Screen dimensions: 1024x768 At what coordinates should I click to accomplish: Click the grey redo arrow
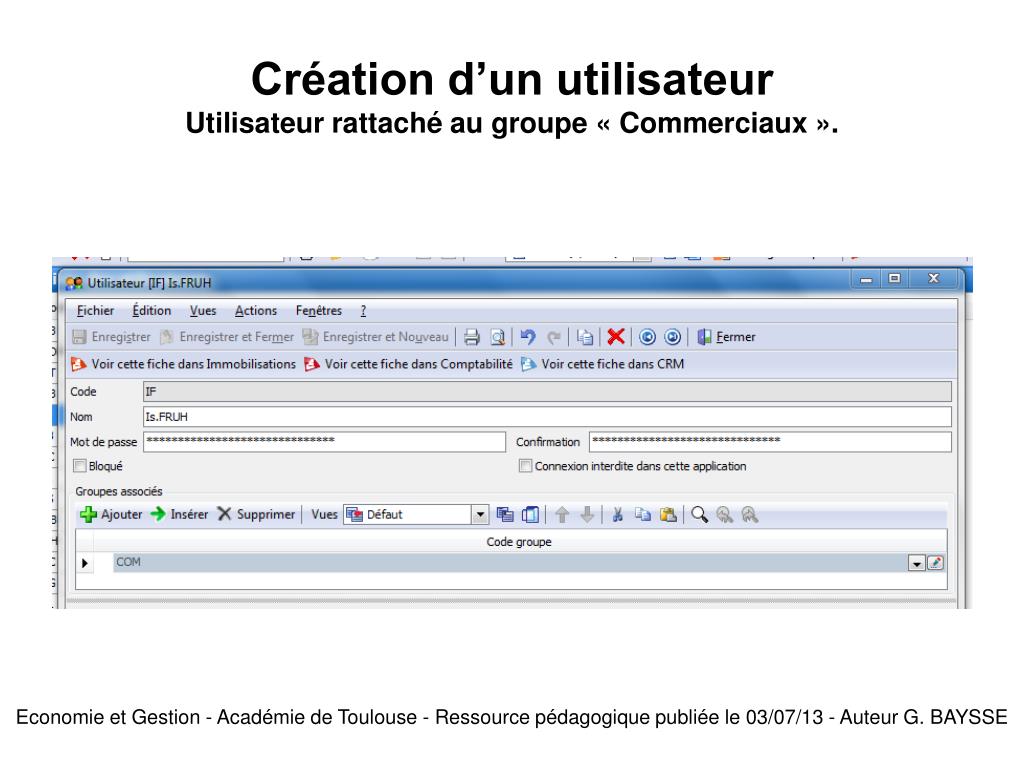(x=554, y=337)
